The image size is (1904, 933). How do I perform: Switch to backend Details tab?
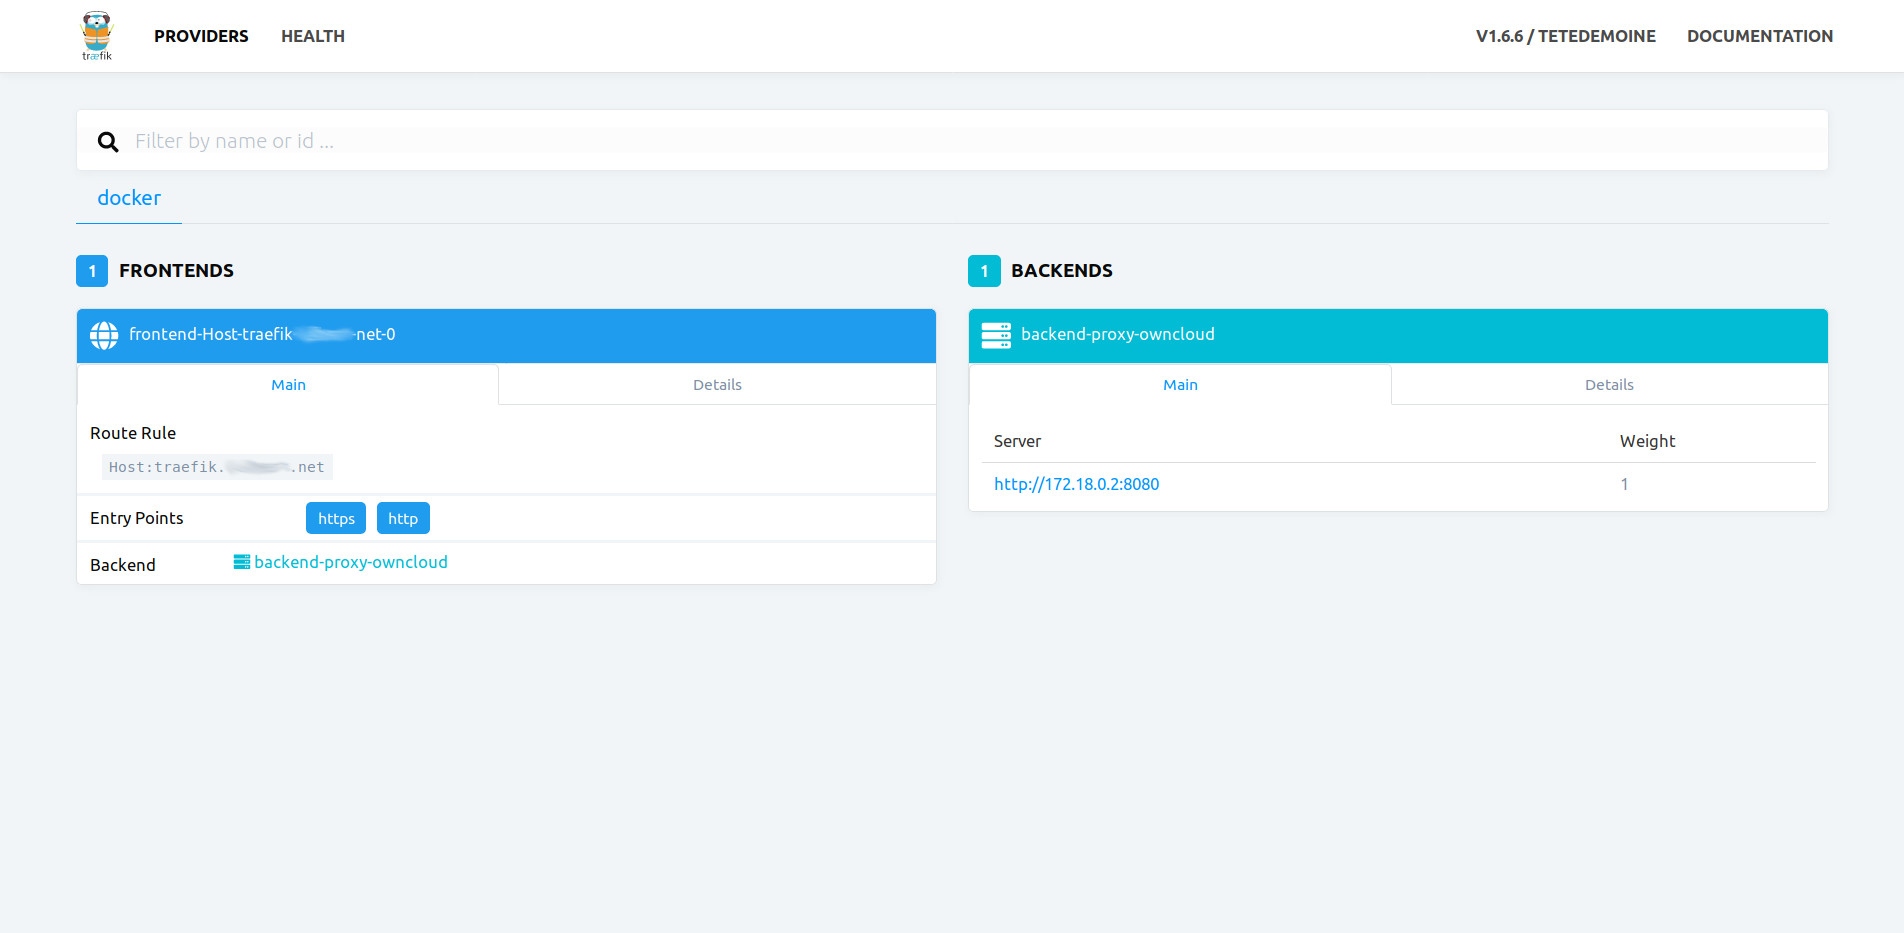1609,385
